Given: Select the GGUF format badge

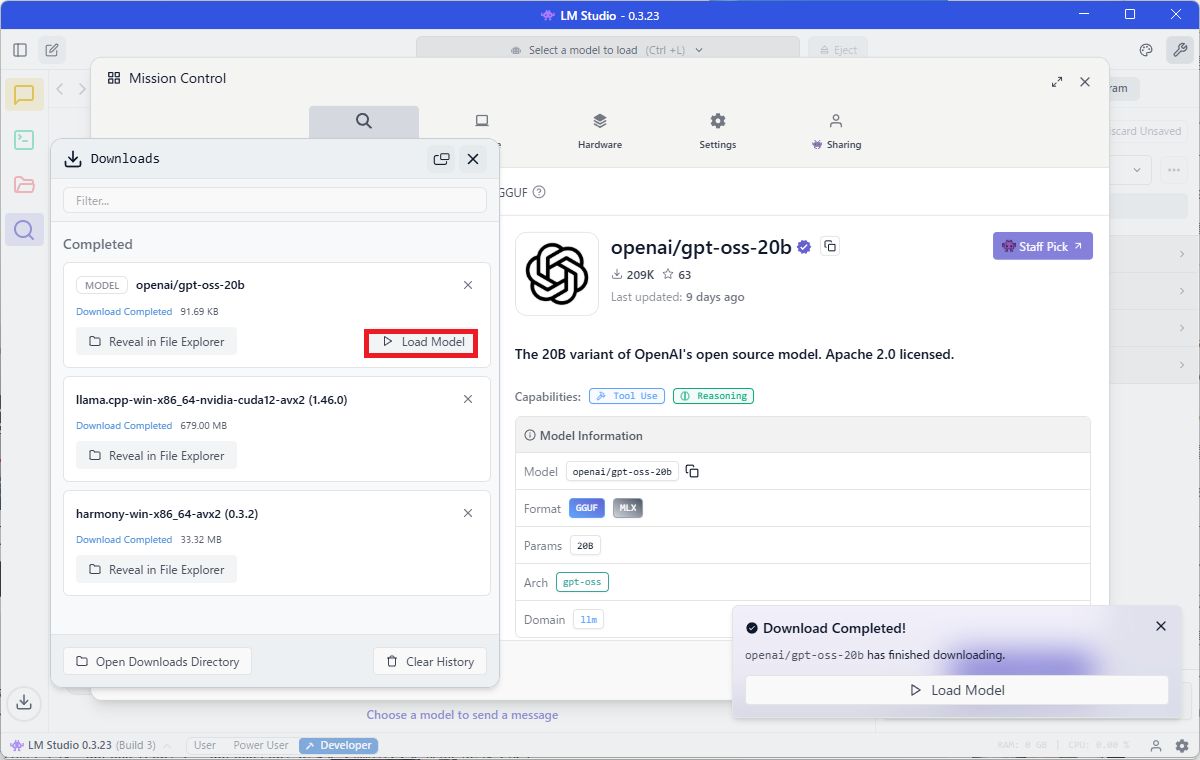Looking at the screenshot, I should pos(587,508).
